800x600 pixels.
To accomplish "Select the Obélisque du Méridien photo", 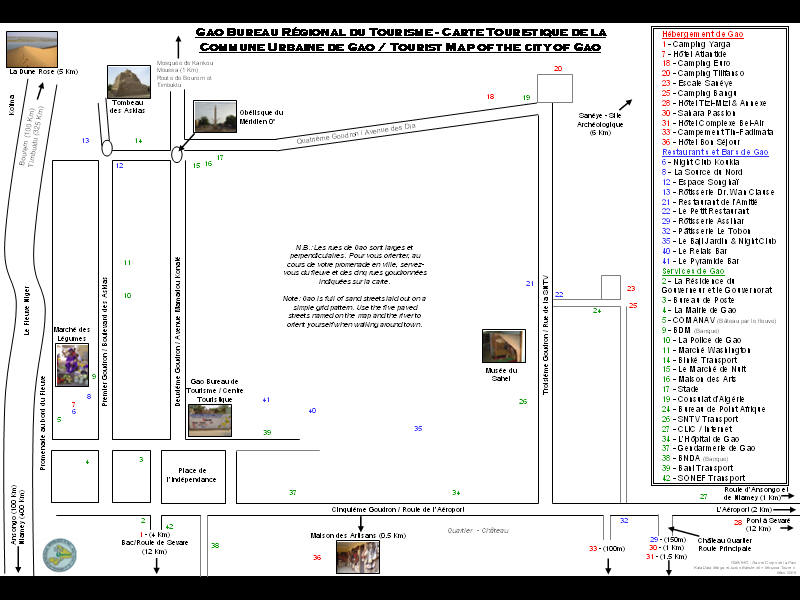I will [215, 116].
